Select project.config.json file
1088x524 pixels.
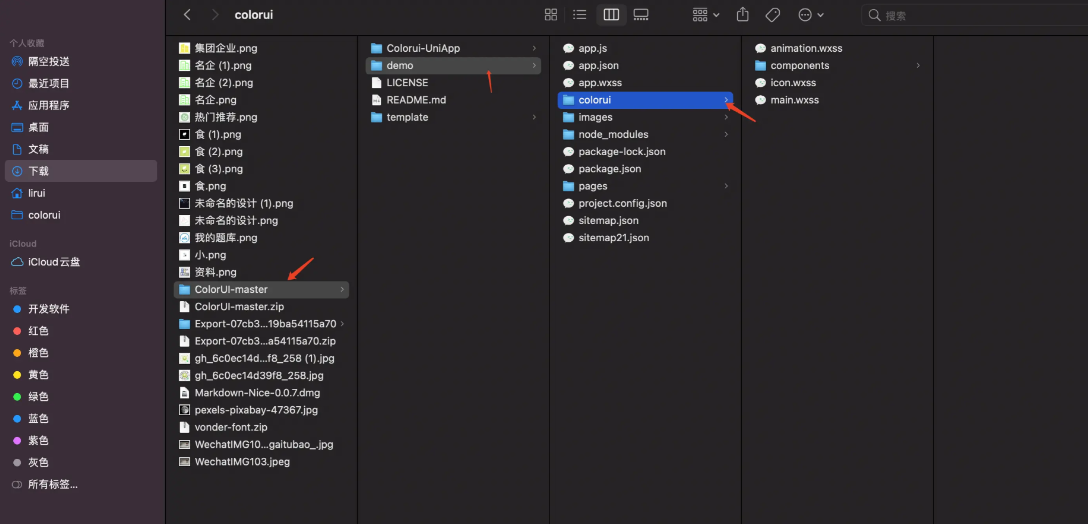pyautogui.click(x=645, y=203)
